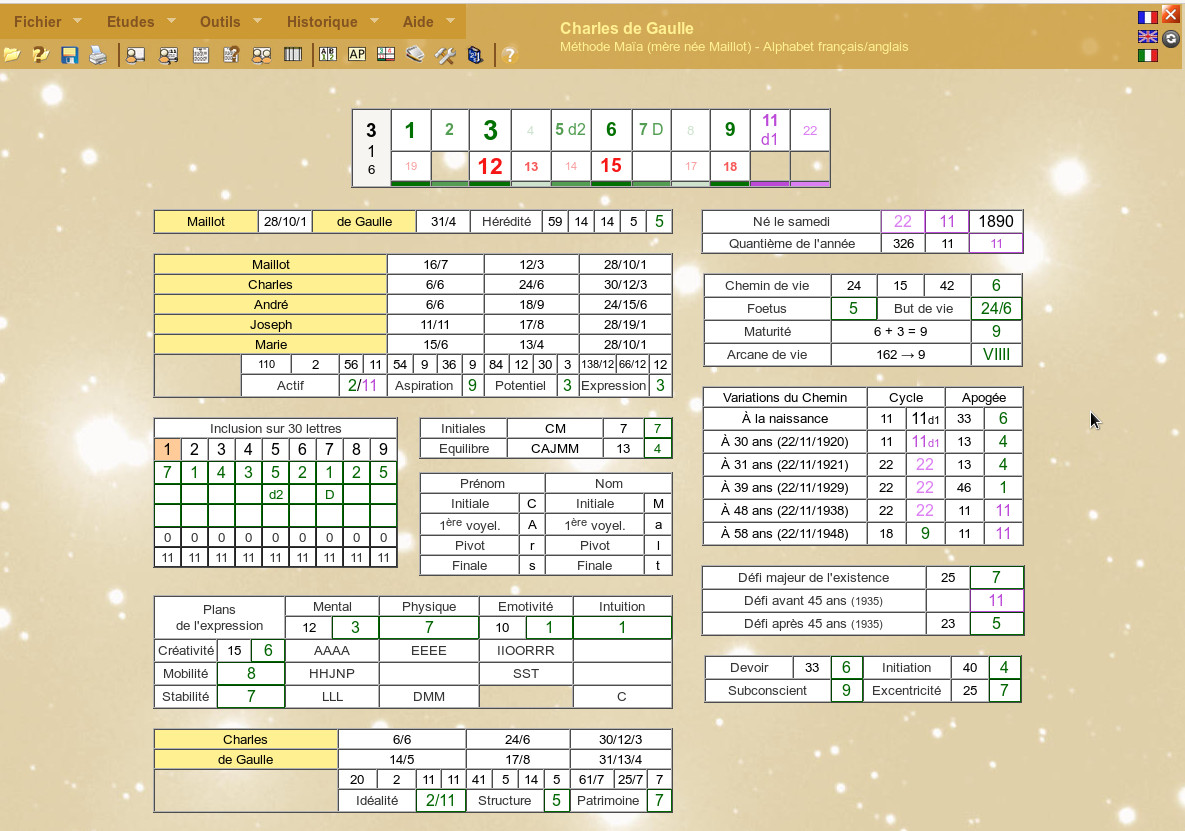This screenshot has height=831, width=1185.
Task: Click the round help question mark icon
Action: (509, 54)
